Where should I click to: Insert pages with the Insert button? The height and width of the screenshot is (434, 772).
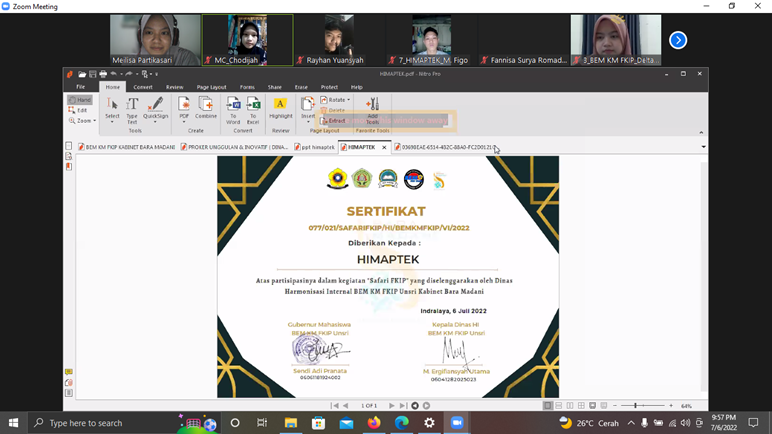point(308,110)
